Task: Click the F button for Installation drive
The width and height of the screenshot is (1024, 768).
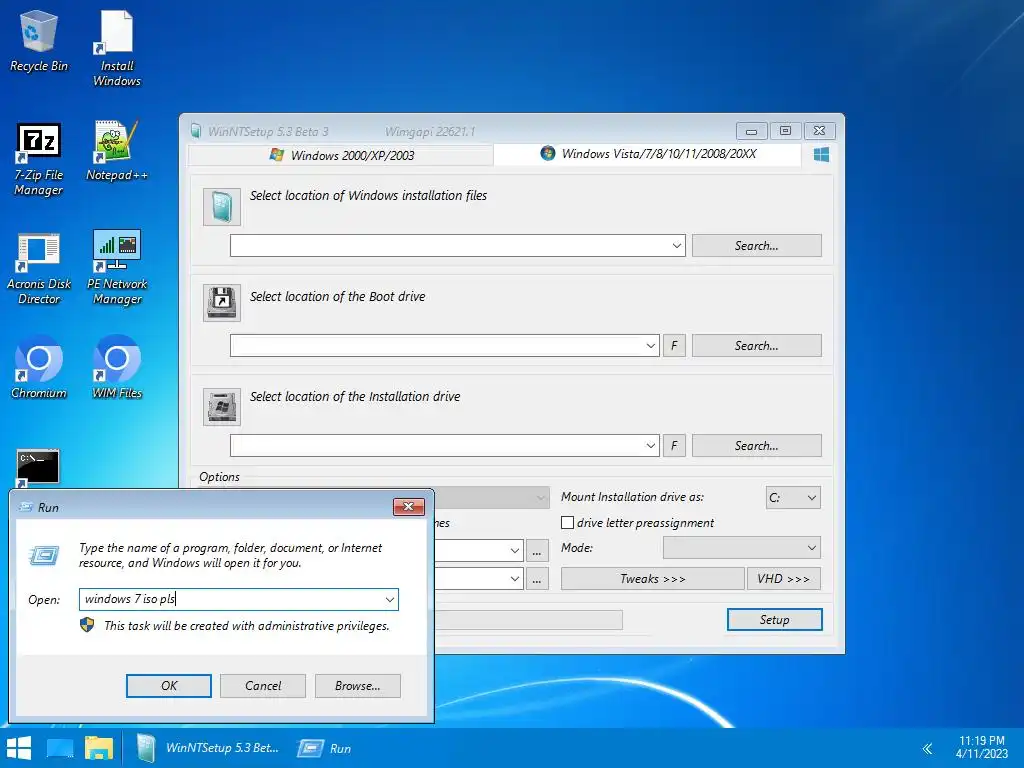Action: (674, 445)
